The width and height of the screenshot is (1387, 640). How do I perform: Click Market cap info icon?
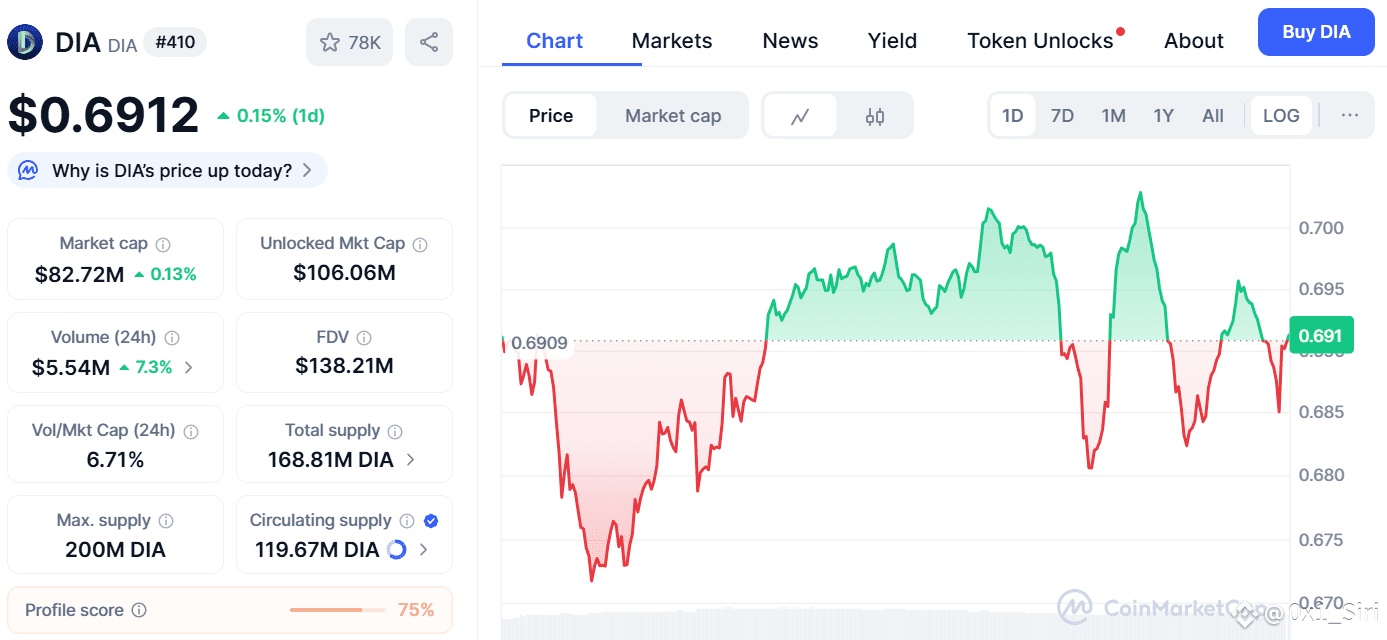163,244
